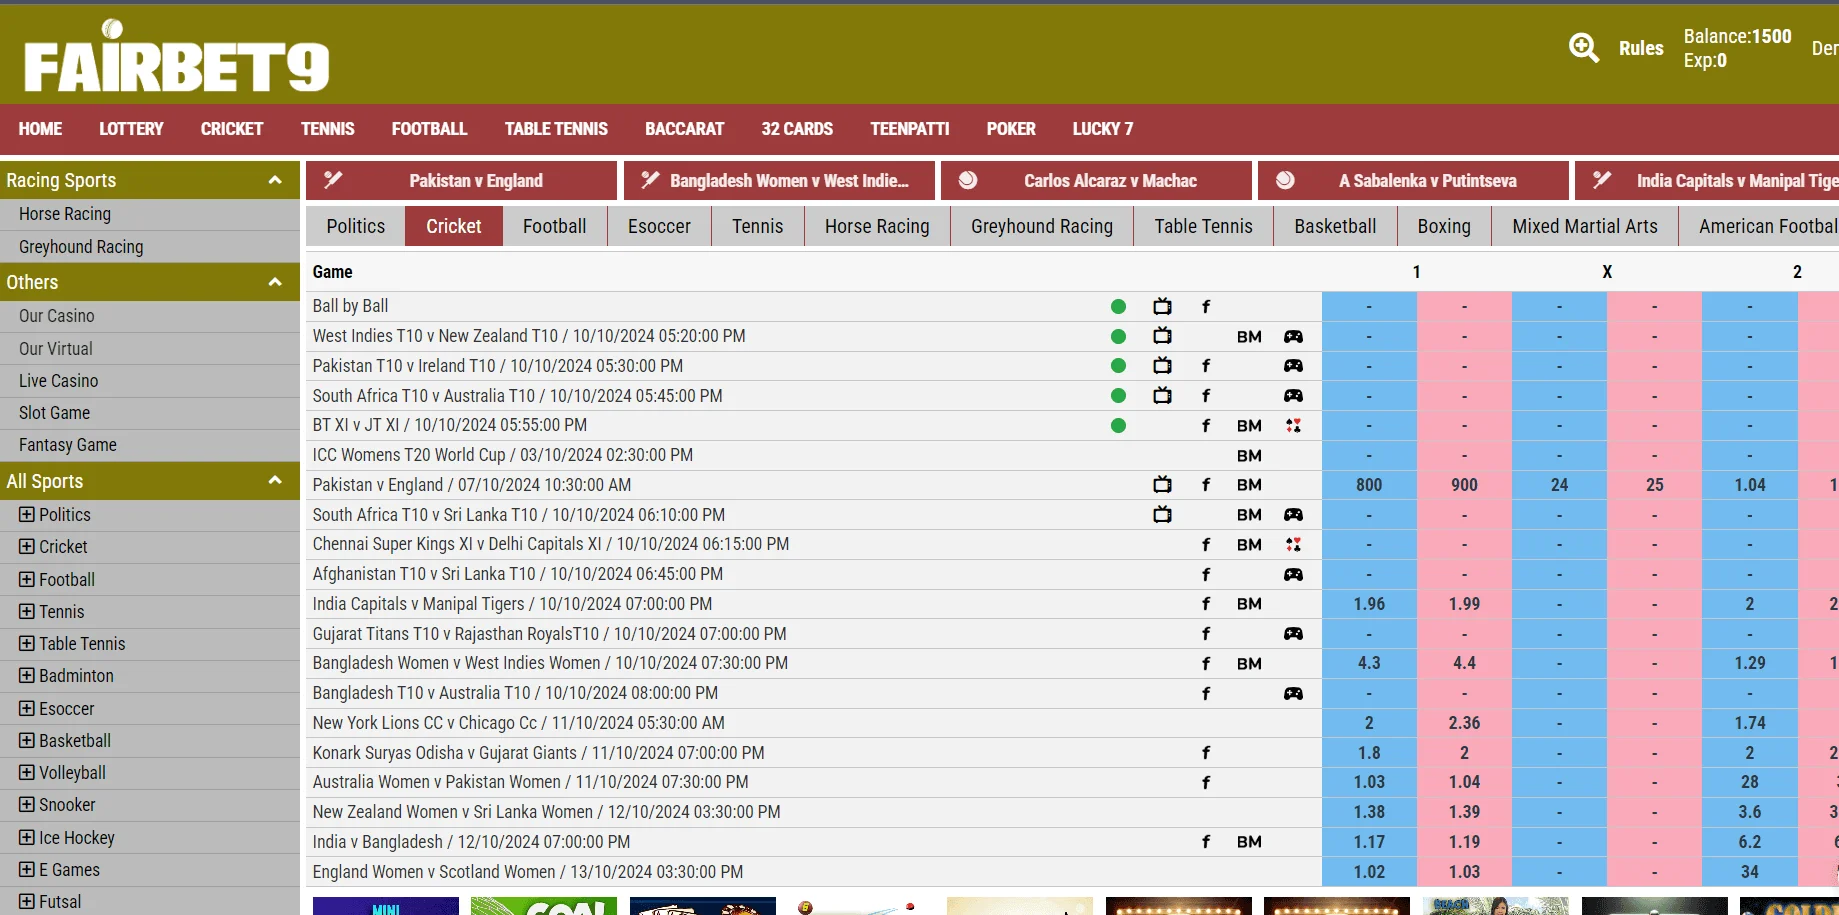Open the LOTTERY menu item

tap(131, 129)
